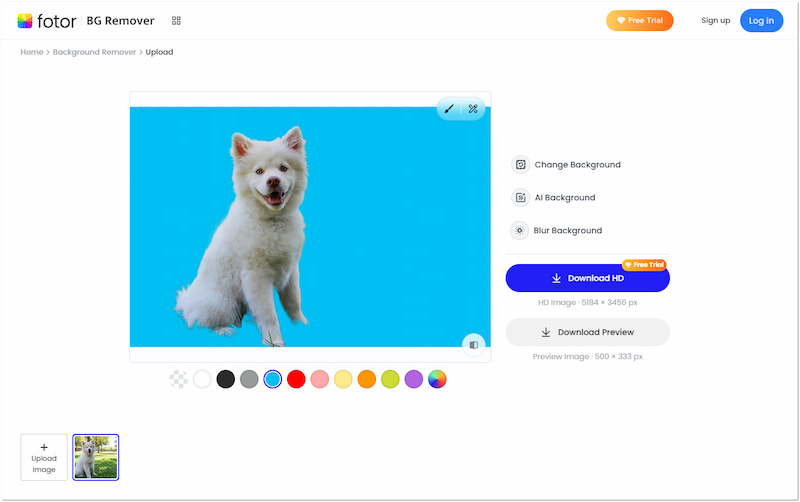
Task: Click the Download HD button
Action: tap(587, 278)
